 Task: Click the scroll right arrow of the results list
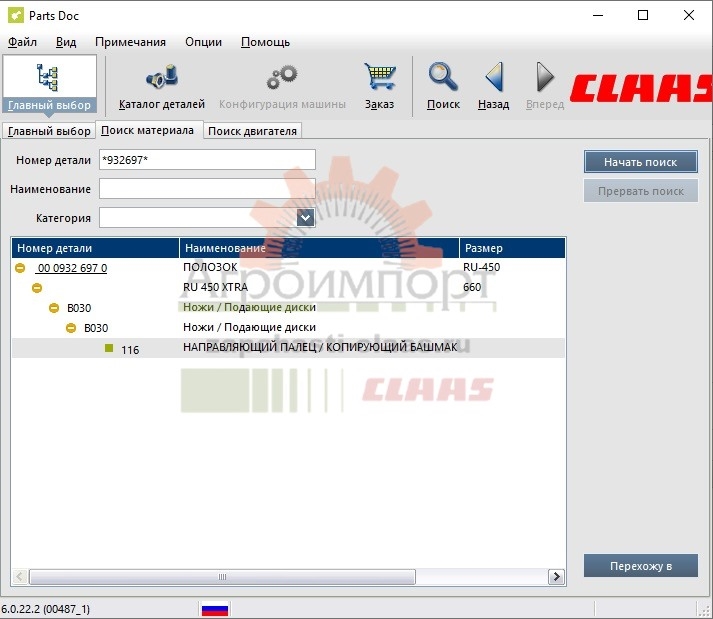556,577
